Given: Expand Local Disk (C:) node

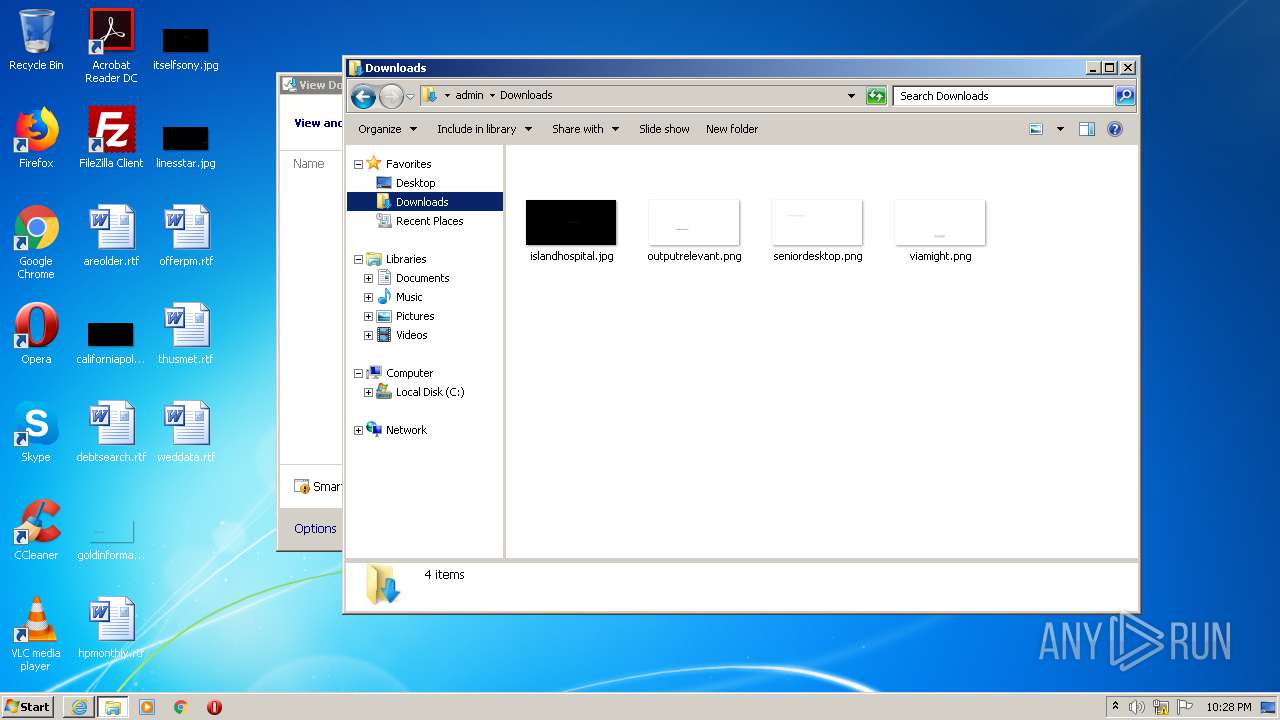Looking at the screenshot, I should coord(368,392).
